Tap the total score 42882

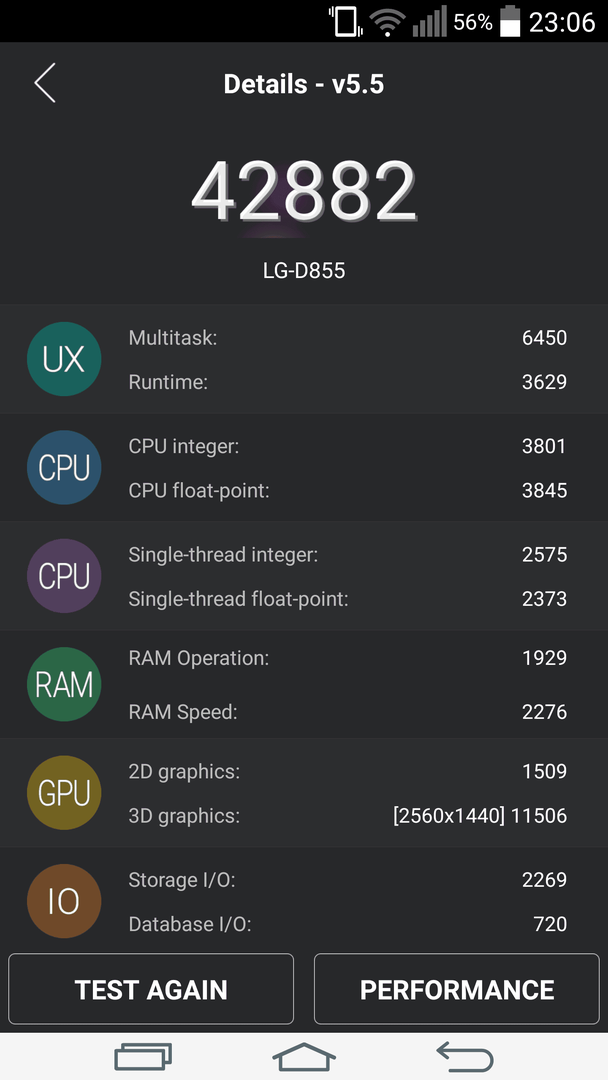(304, 191)
